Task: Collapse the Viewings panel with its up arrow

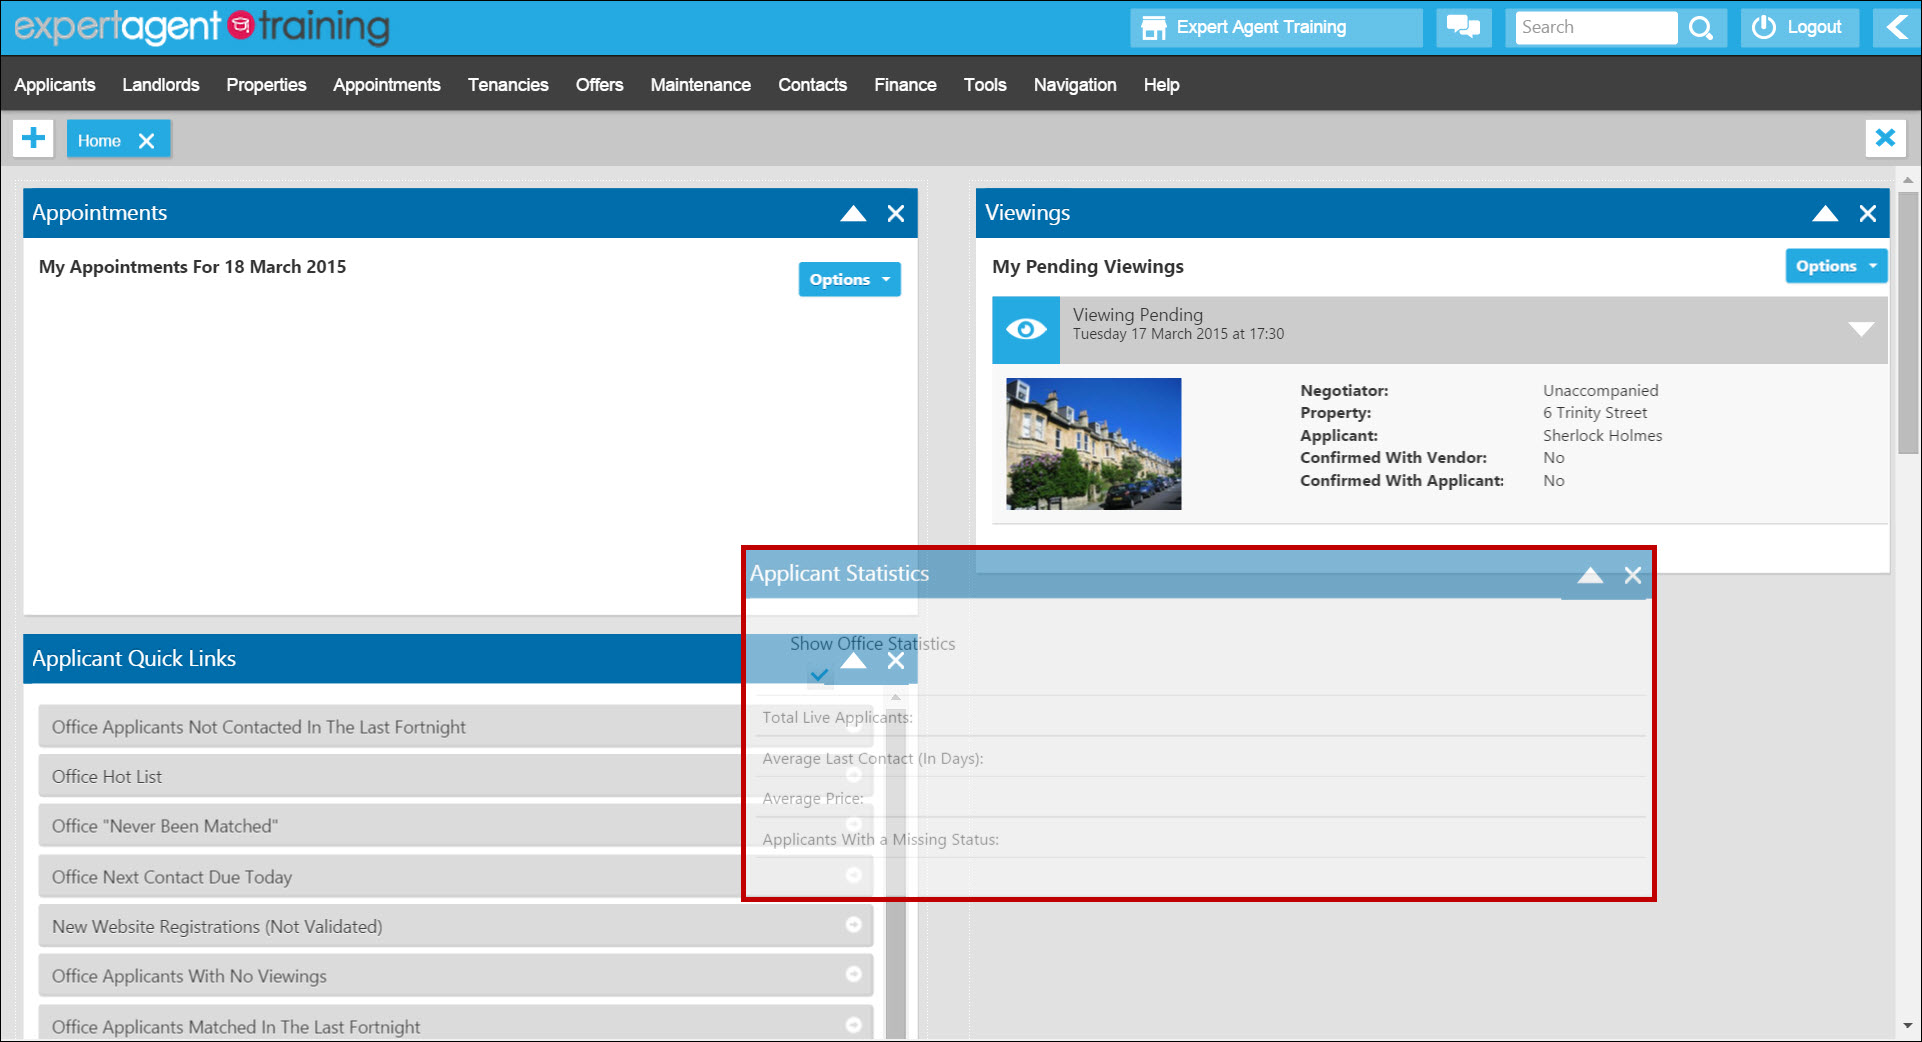Action: [x=1825, y=213]
